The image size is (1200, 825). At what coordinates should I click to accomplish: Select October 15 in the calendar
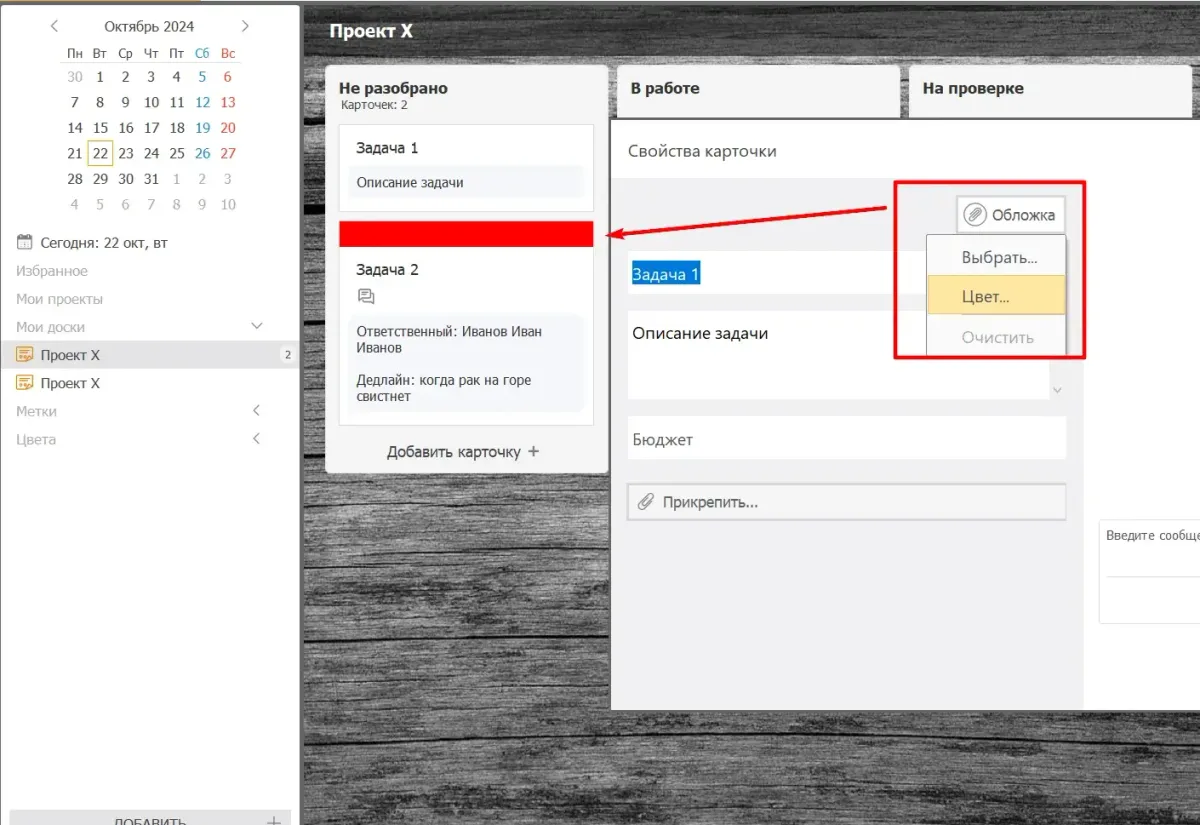coord(100,128)
